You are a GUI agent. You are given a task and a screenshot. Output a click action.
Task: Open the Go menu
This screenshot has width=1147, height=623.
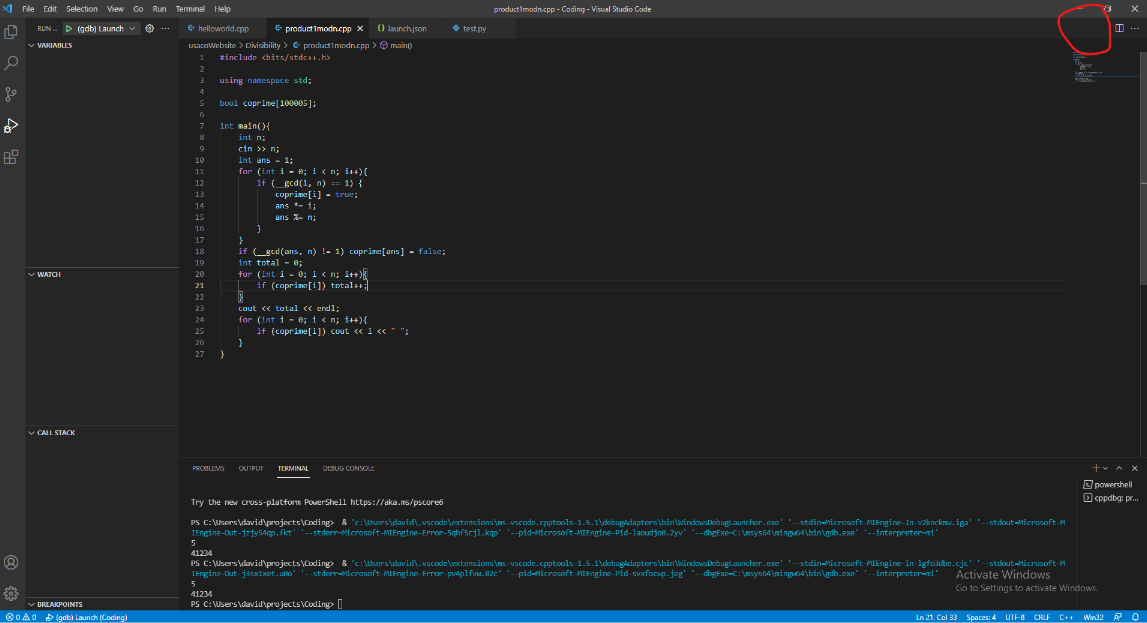pyautogui.click(x=138, y=9)
